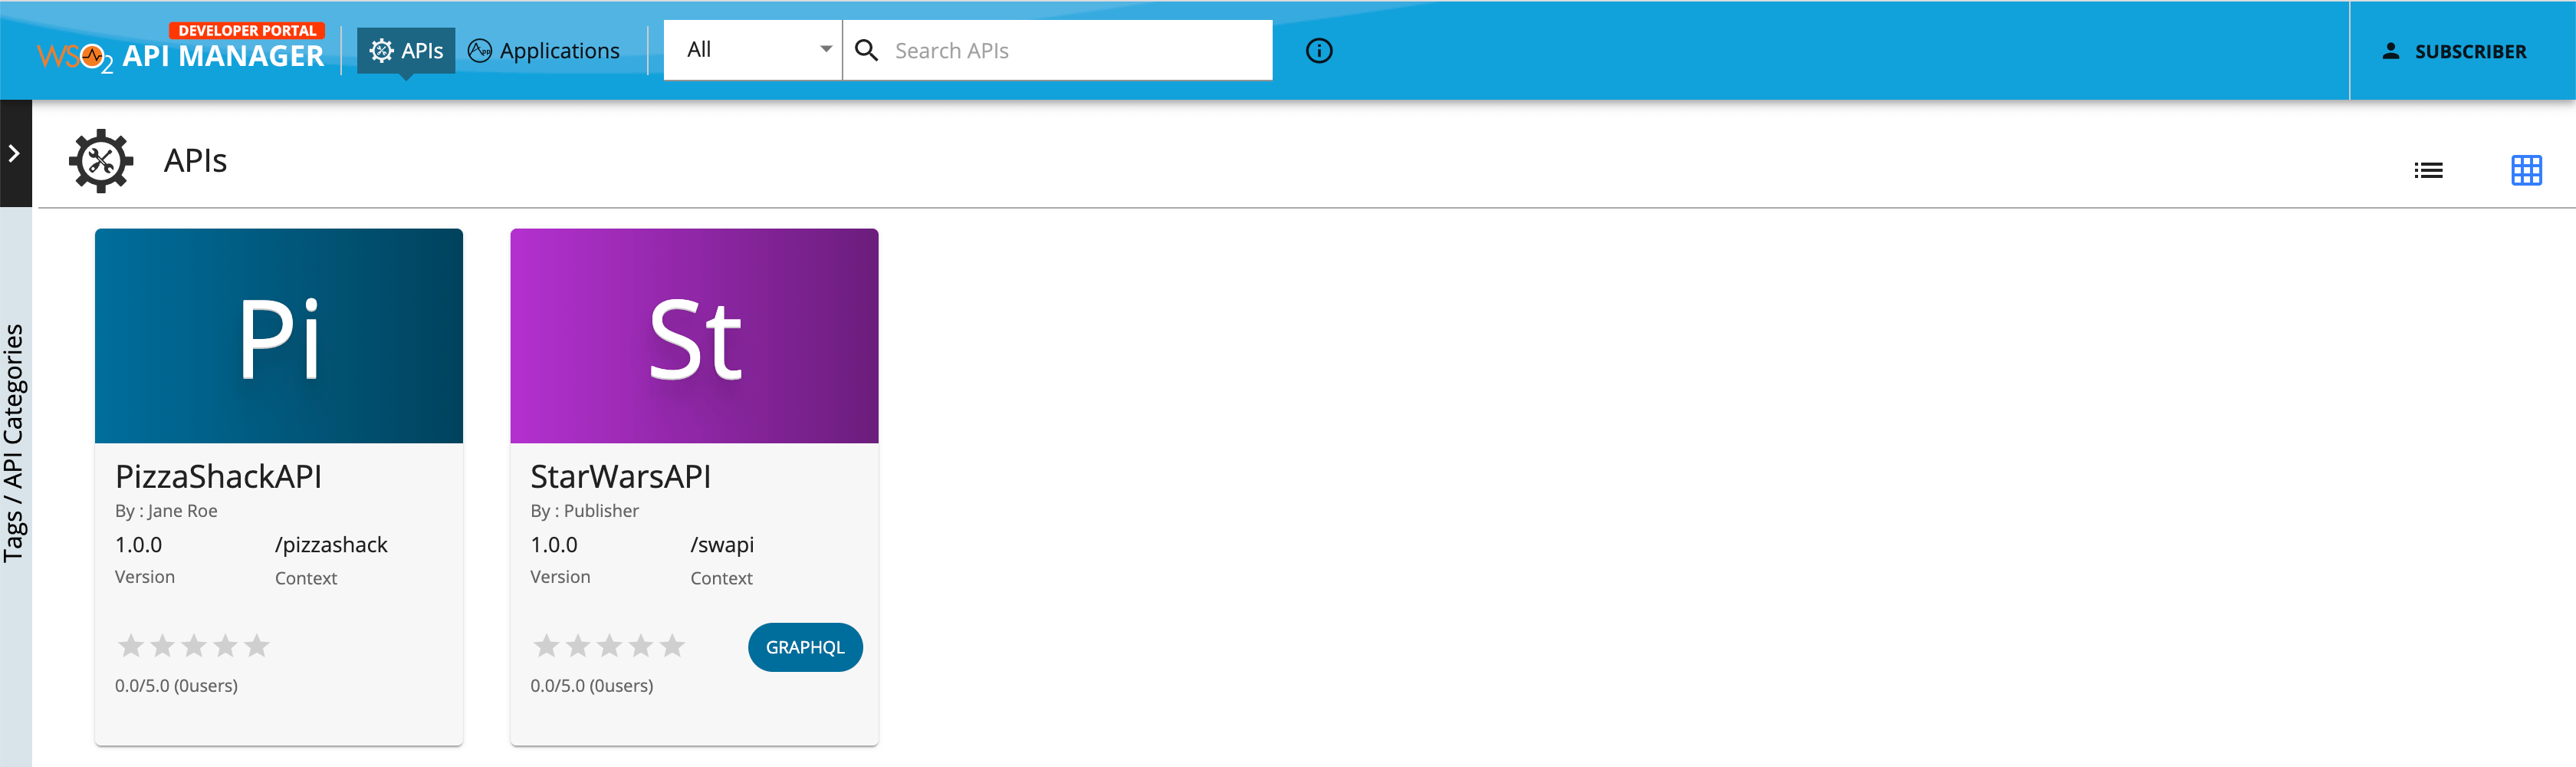
Task: Set three stars on PizzaShackAPI rating
Action: pos(193,646)
